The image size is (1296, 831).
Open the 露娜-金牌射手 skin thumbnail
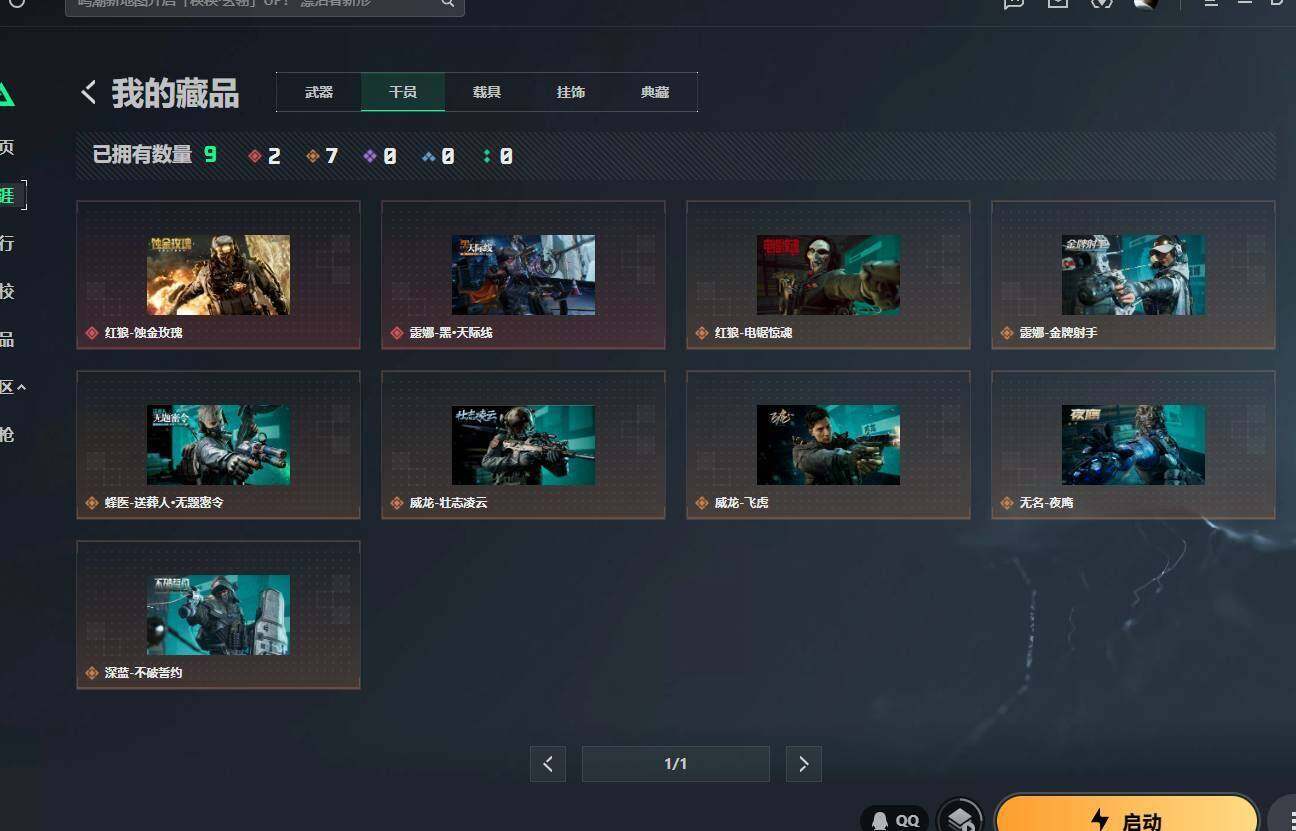point(1133,275)
